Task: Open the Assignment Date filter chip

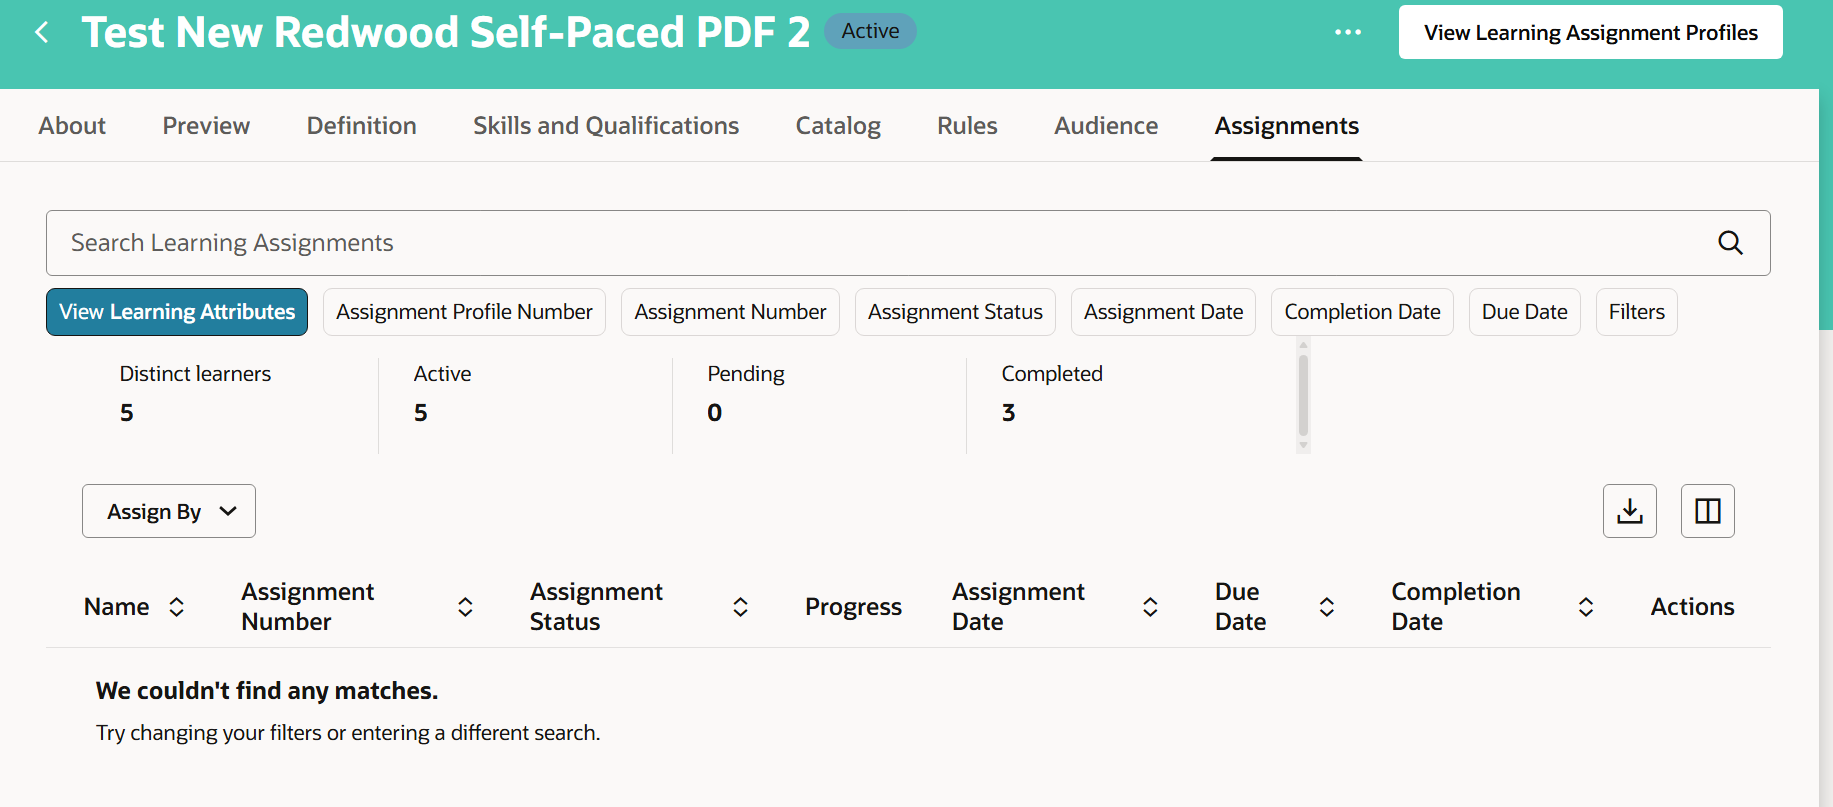Action: (1163, 312)
